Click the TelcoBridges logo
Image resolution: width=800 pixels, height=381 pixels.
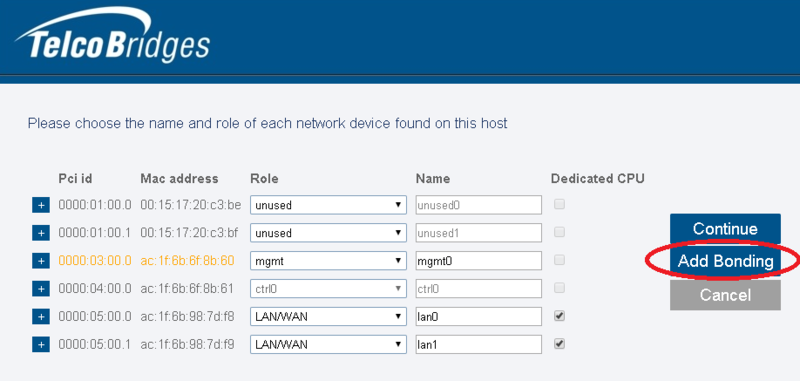[113, 35]
